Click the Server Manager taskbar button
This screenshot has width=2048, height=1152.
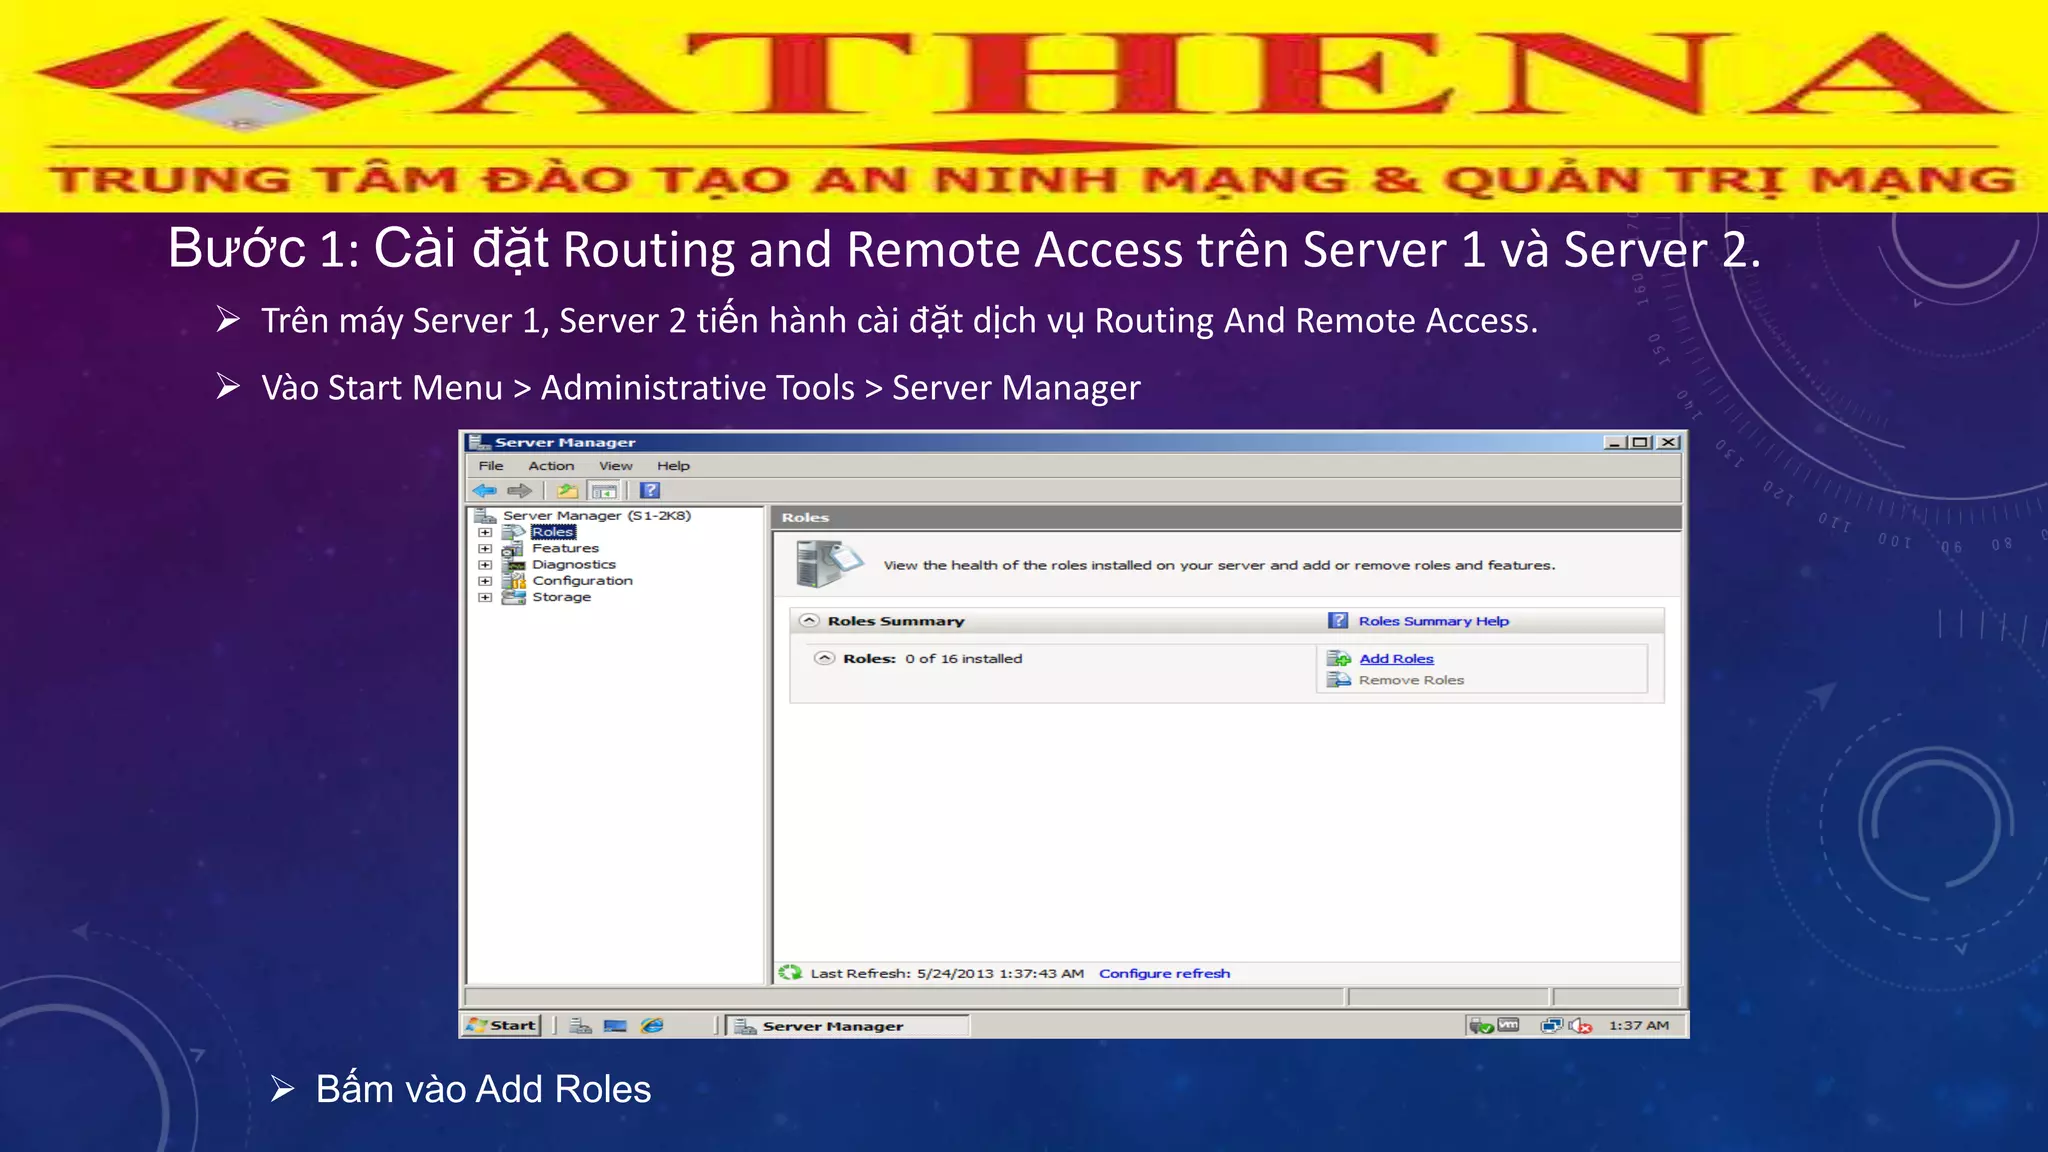pyautogui.click(x=848, y=1025)
